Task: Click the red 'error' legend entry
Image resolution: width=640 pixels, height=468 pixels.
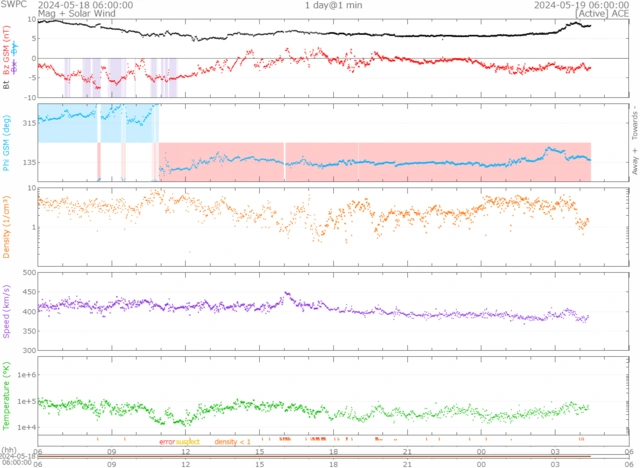Action: 166,441
